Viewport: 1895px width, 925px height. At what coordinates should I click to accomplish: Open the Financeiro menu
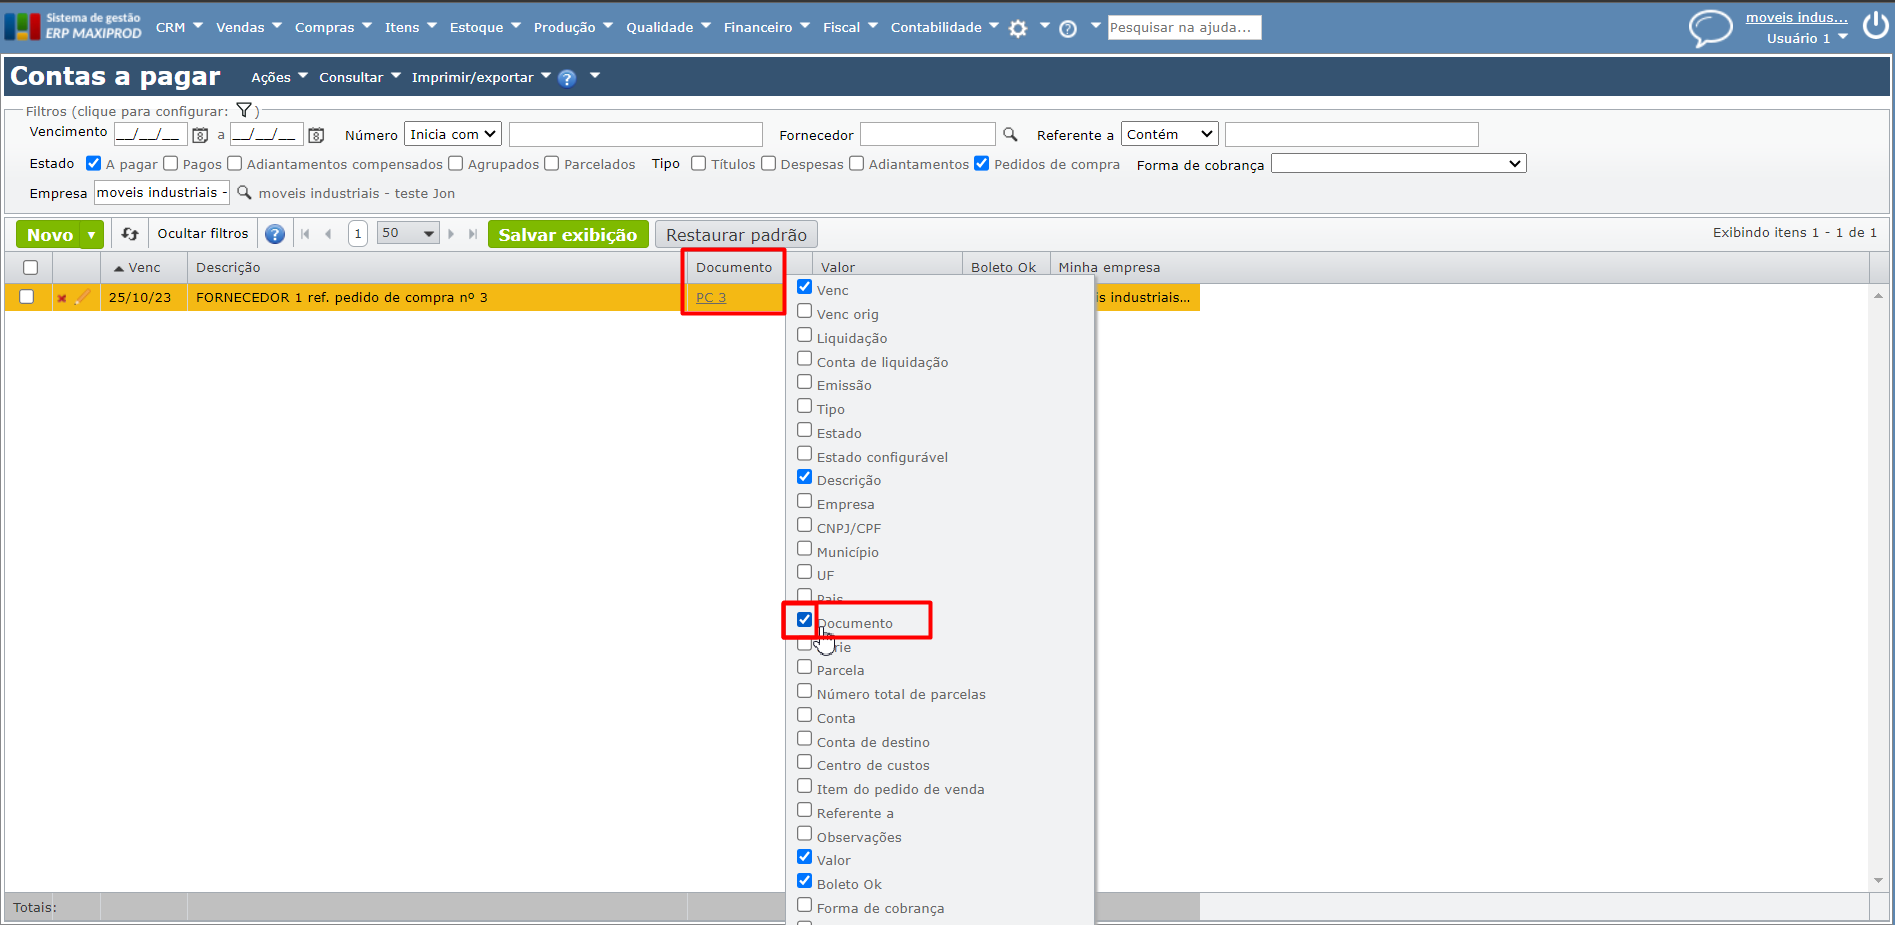pos(766,27)
